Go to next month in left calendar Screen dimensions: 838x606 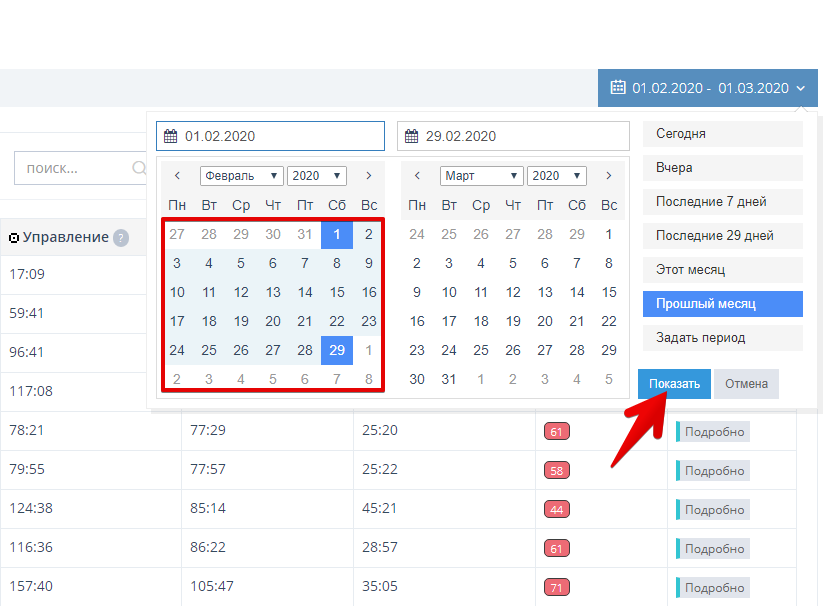point(369,176)
